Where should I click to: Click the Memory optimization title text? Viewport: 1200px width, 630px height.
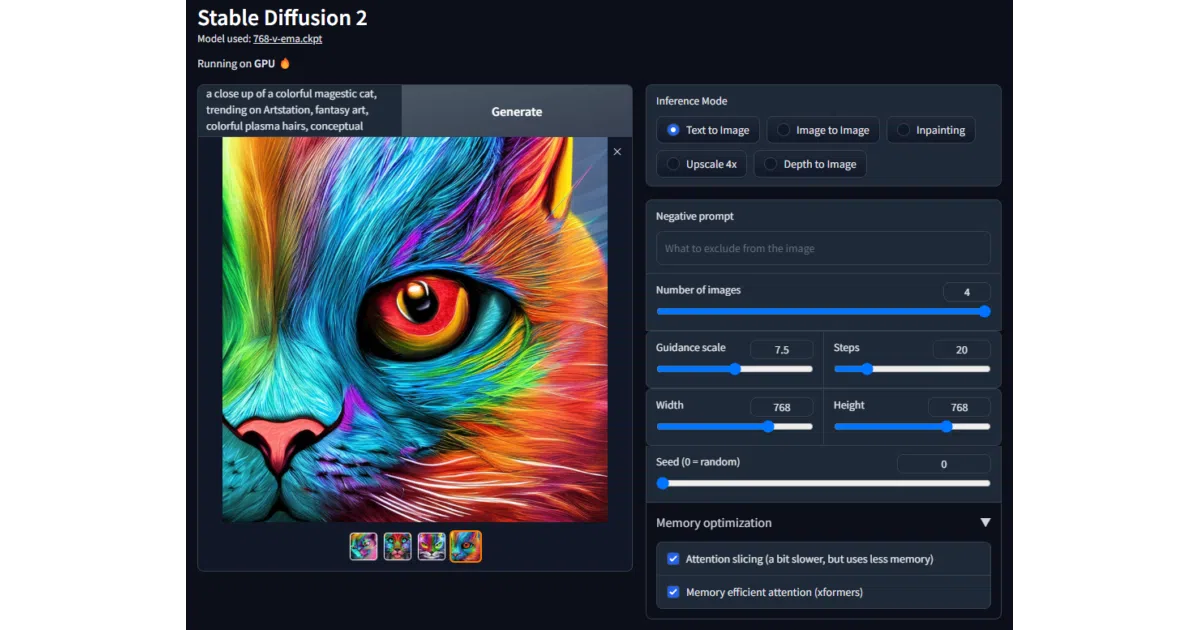[714, 523]
